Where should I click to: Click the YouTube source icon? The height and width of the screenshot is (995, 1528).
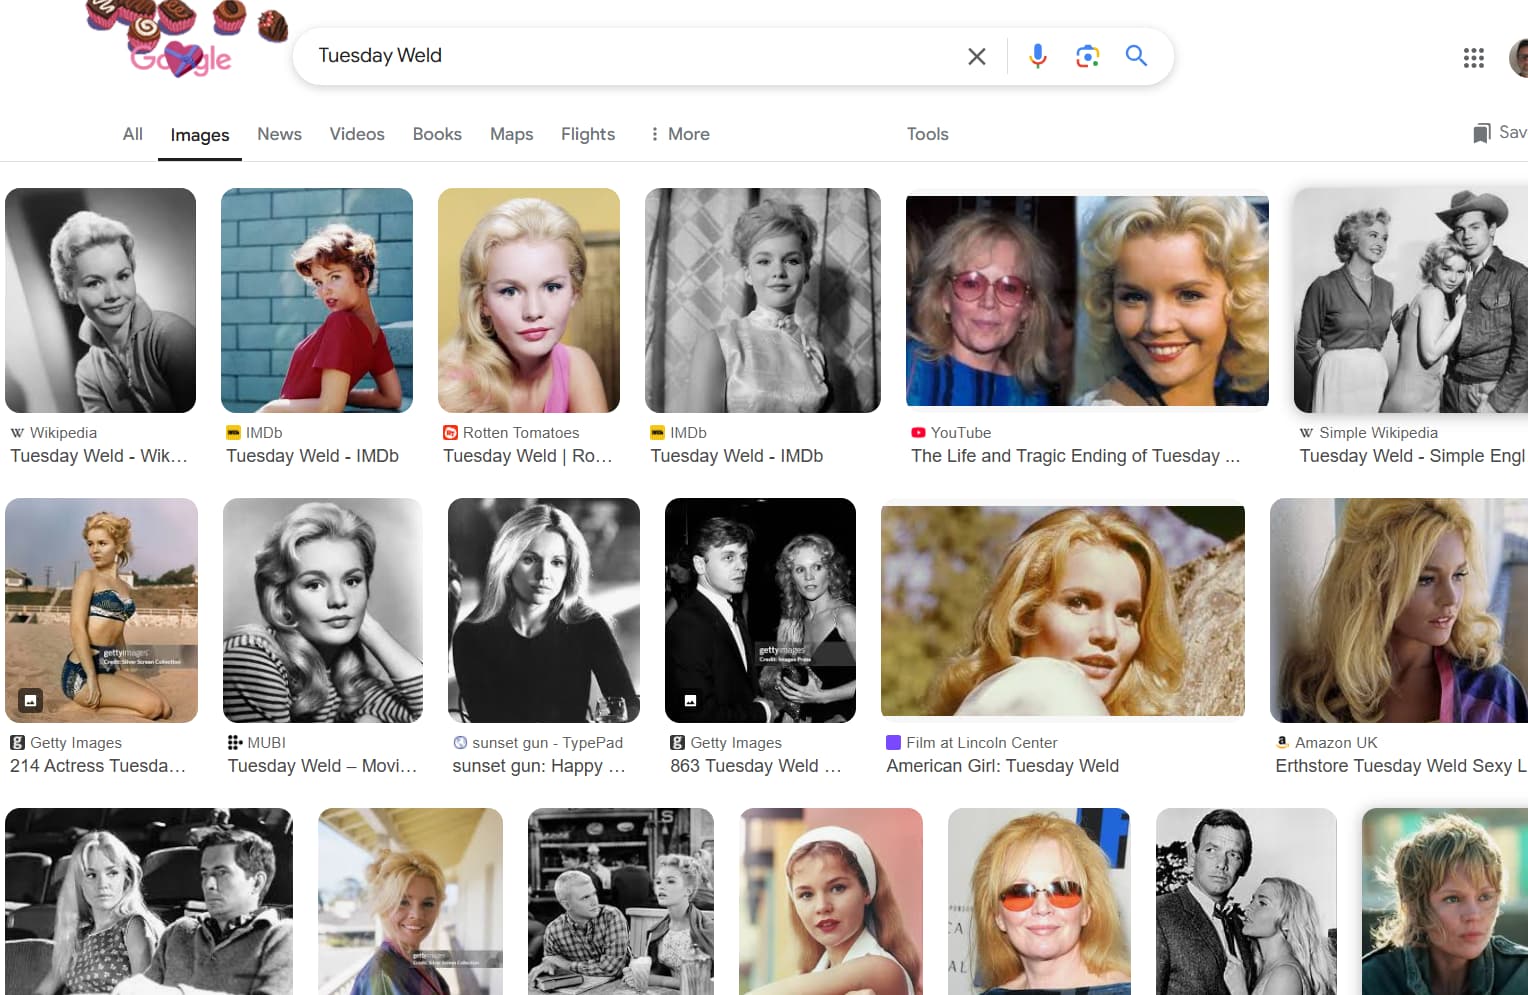918,433
